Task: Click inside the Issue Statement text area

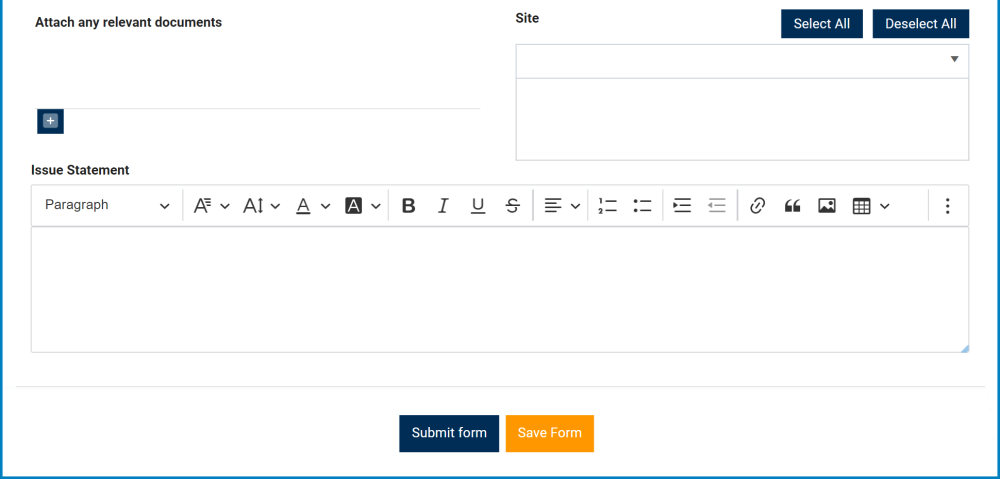Action: point(499,289)
